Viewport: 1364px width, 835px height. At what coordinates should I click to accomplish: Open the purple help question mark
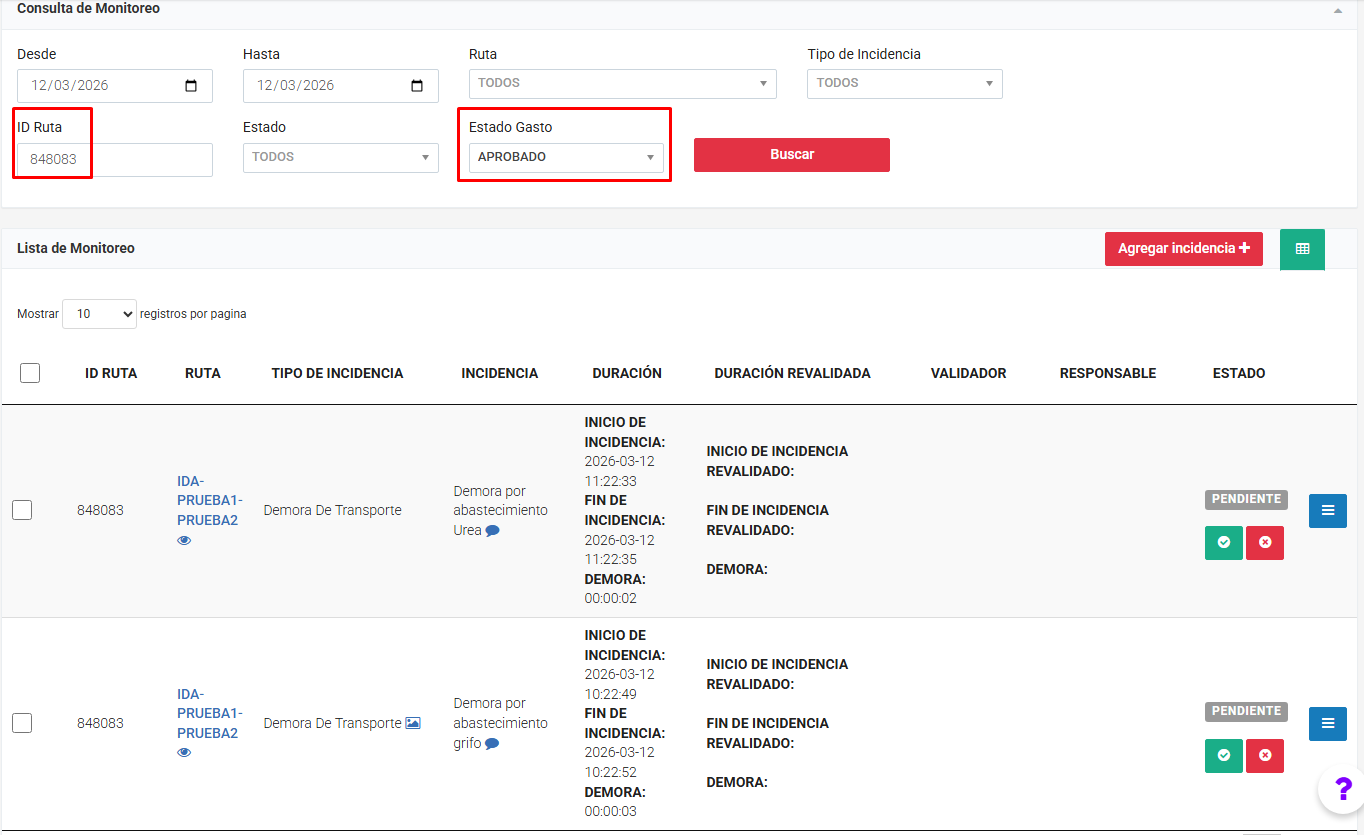click(x=1343, y=789)
